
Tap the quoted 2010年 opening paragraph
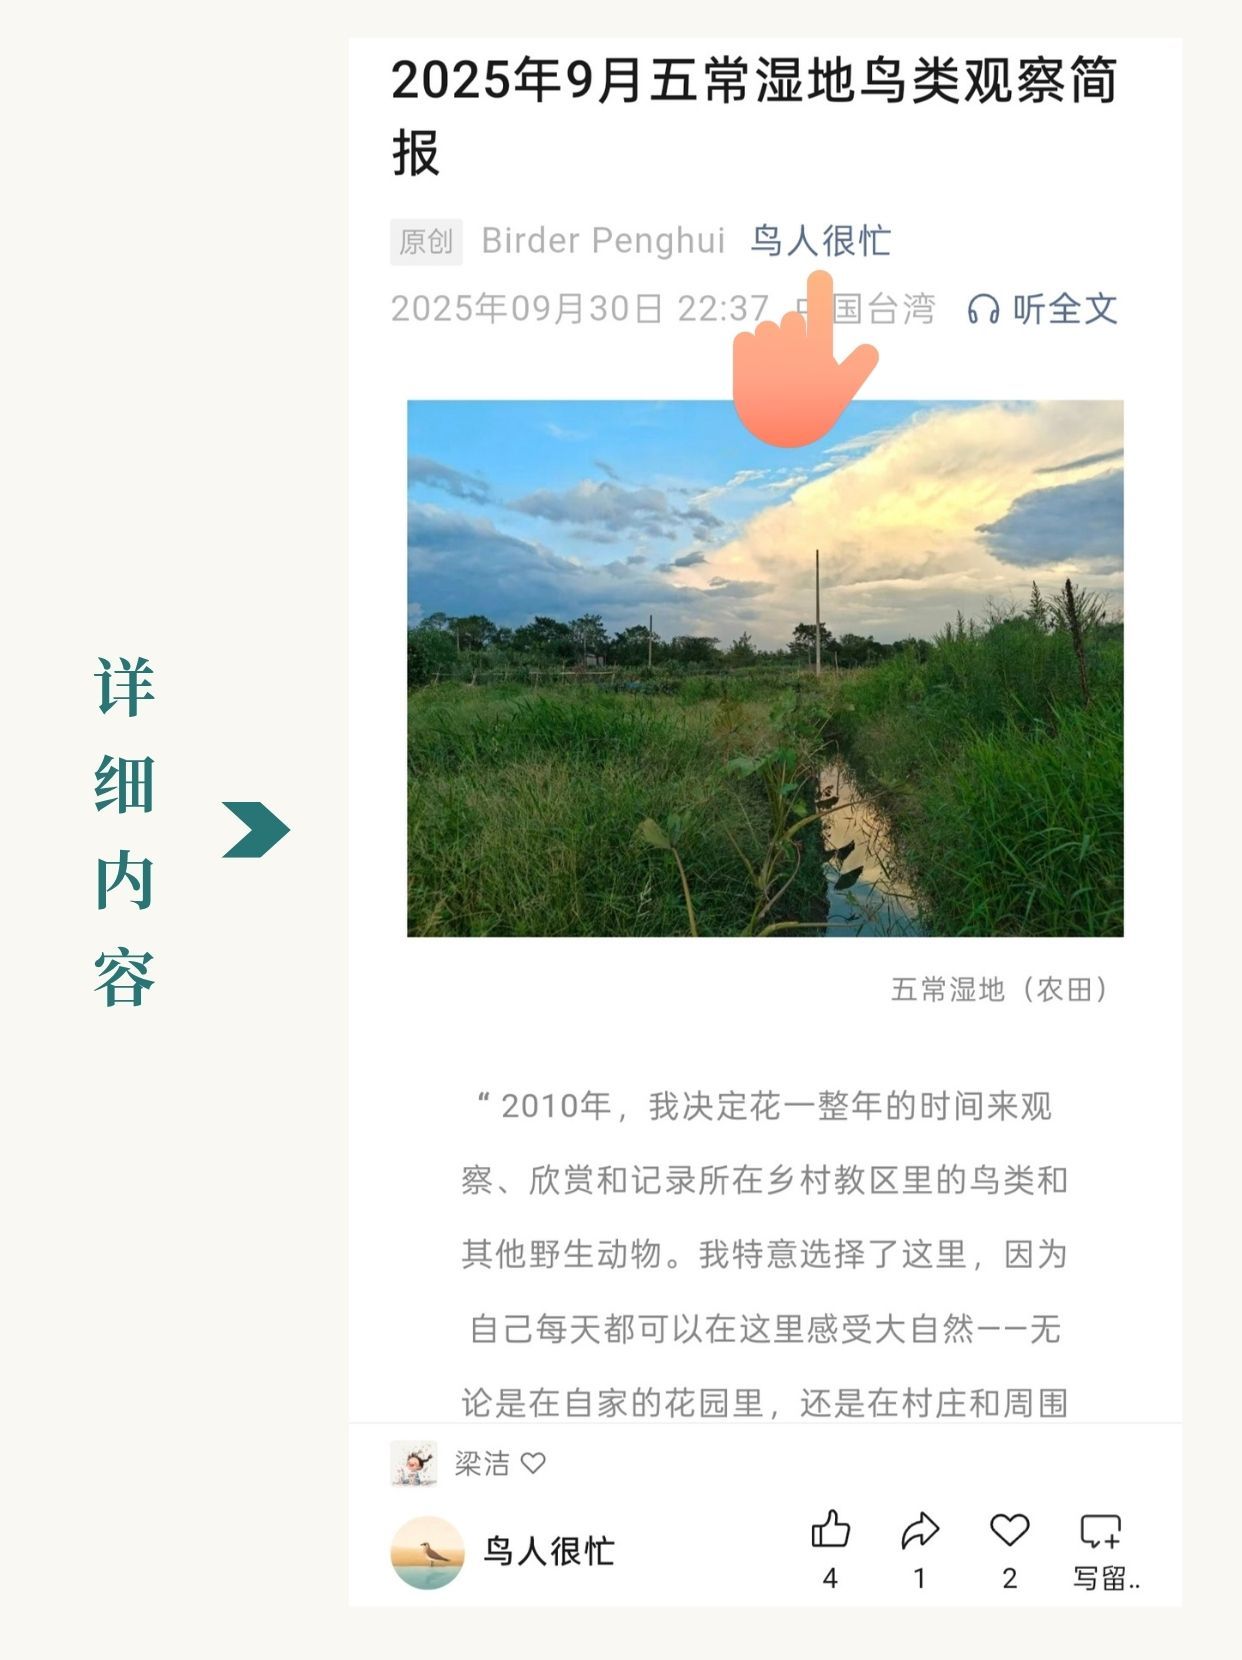tap(765, 1255)
